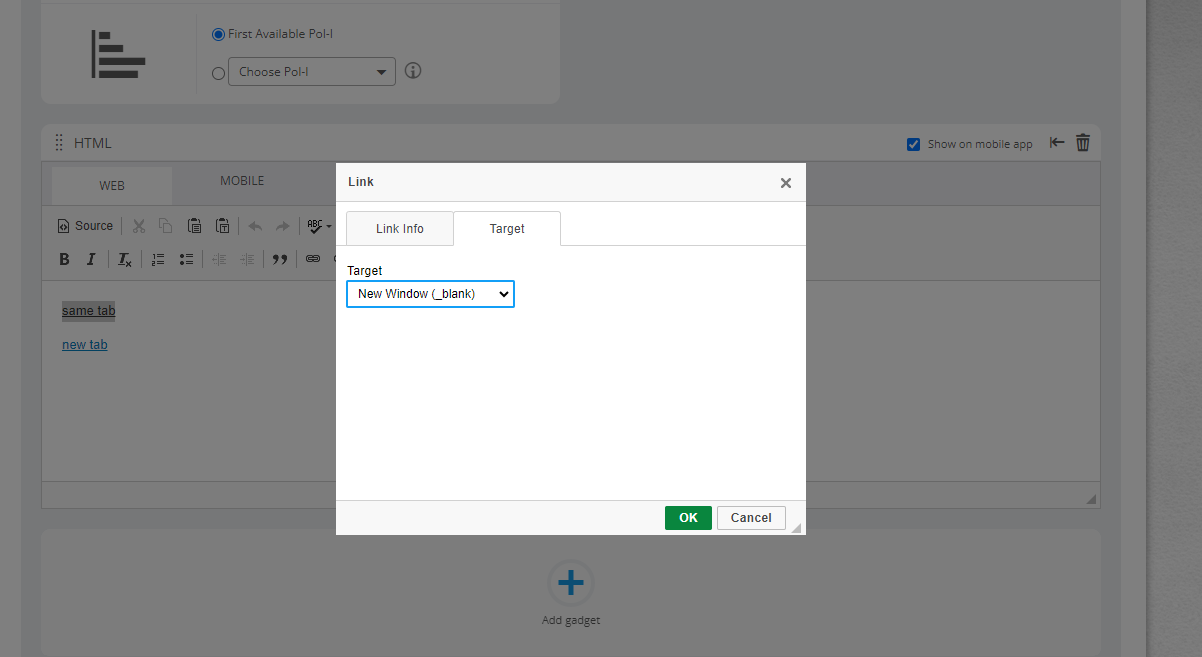Image resolution: width=1202 pixels, height=657 pixels.
Task: Click the Redo arrow icon
Action: pyautogui.click(x=283, y=226)
